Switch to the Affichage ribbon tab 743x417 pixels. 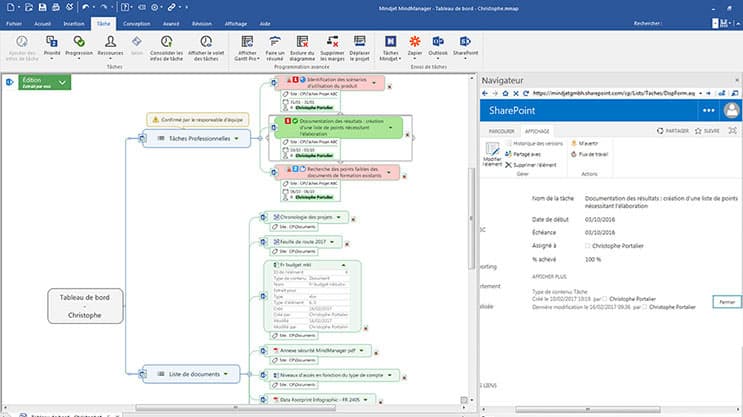click(x=236, y=24)
